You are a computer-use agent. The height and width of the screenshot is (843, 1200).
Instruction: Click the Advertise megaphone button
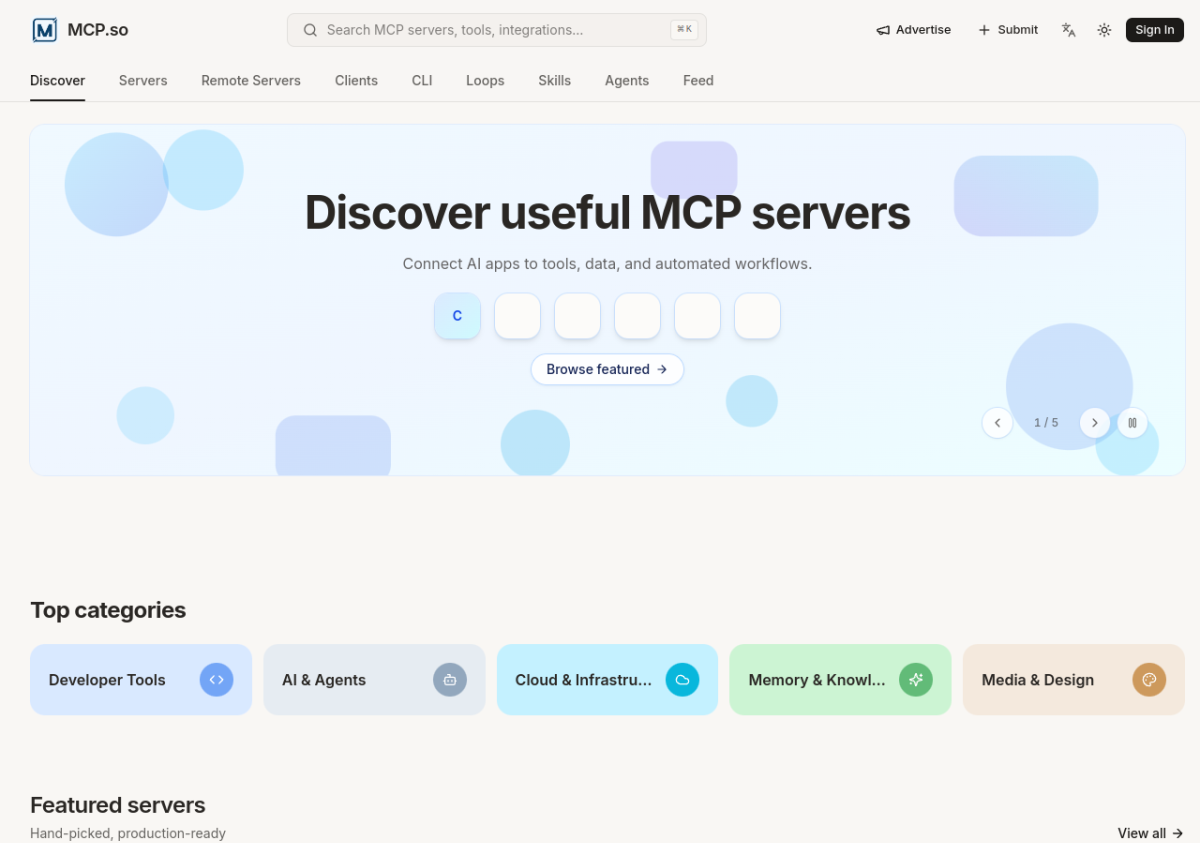[913, 30]
